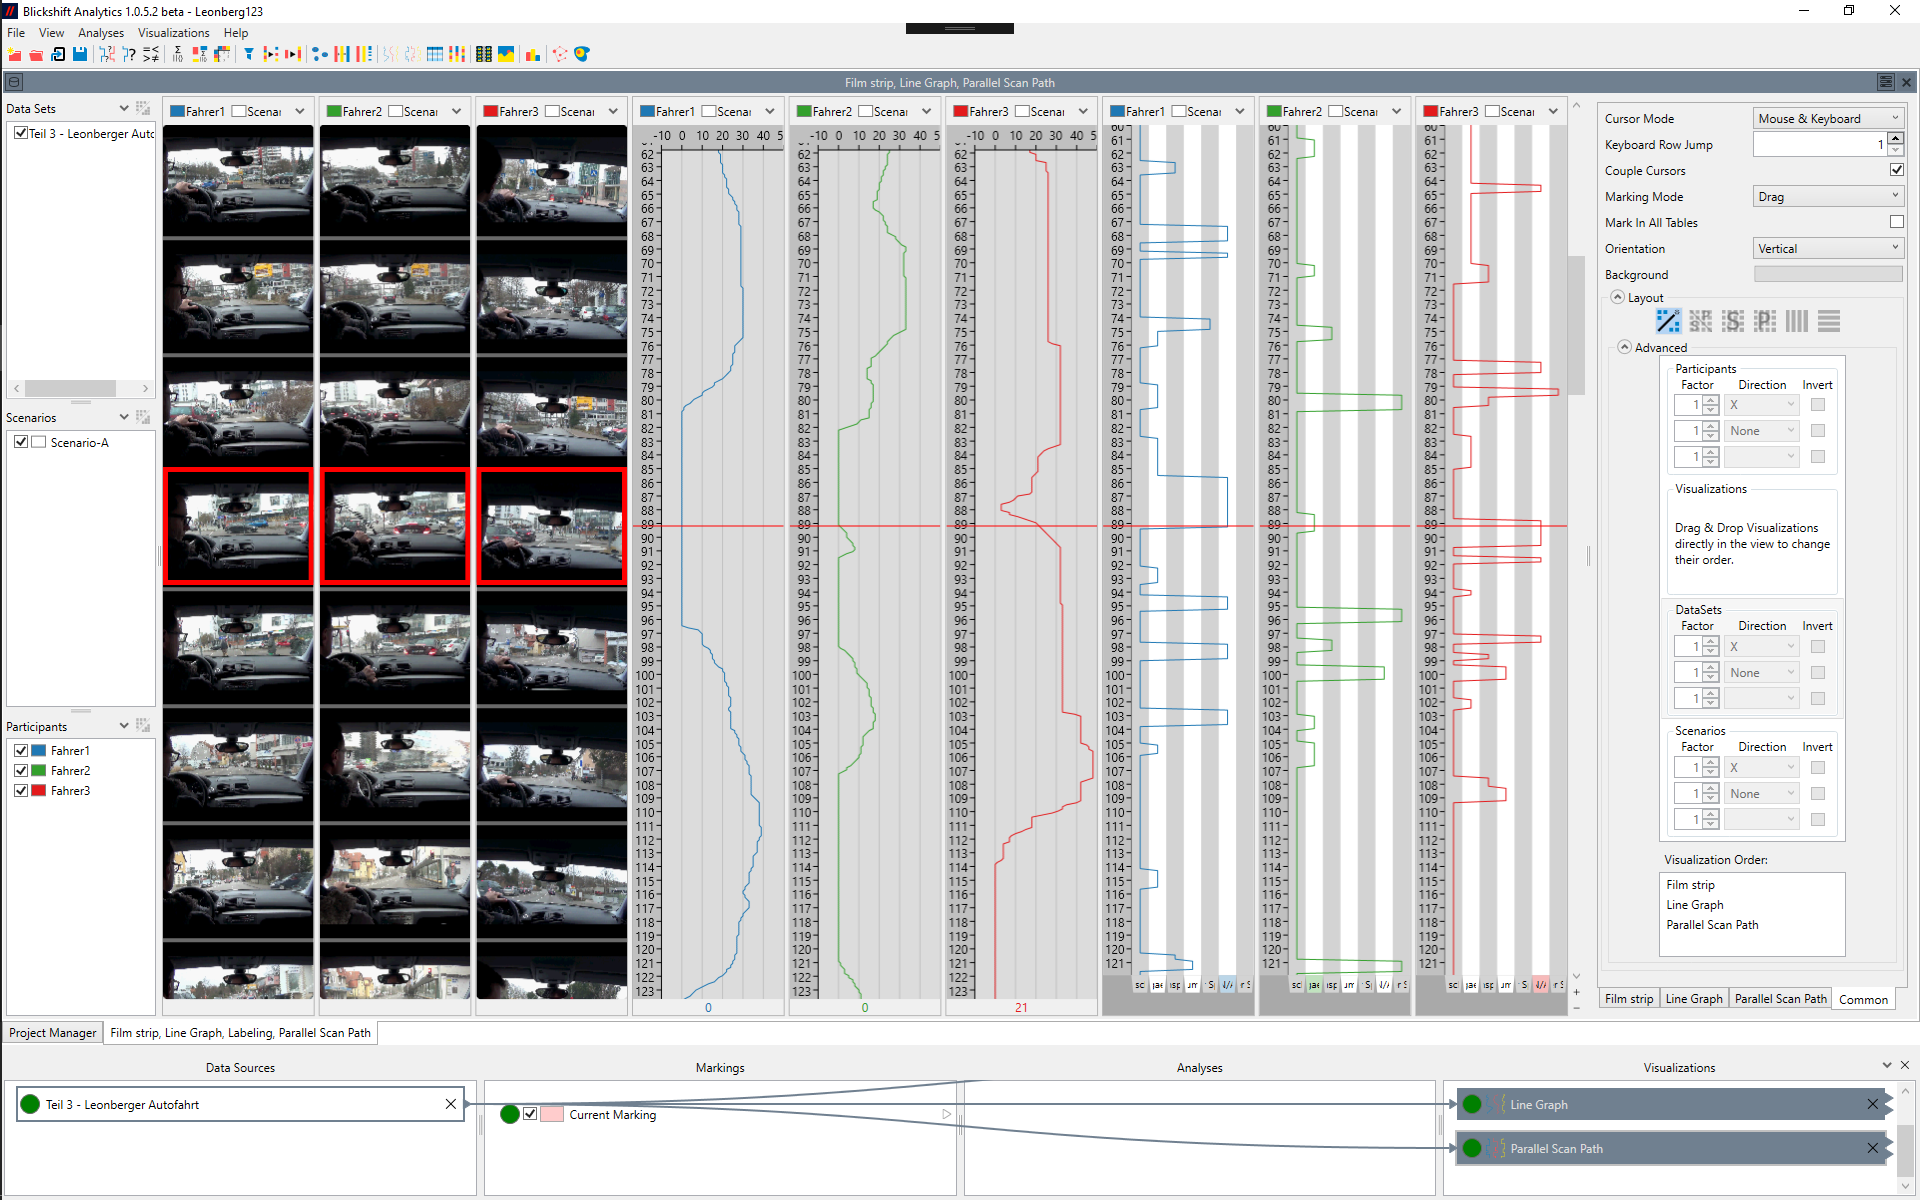Screen dimensions: 1920x1200
Task: Click the comparison operators (=<>≠) toolbar icon
Action: pyautogui.click(x=151, y=54)
